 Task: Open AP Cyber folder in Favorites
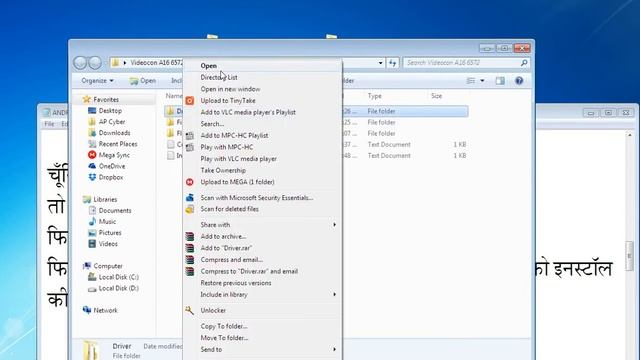(x=111, y=122)
